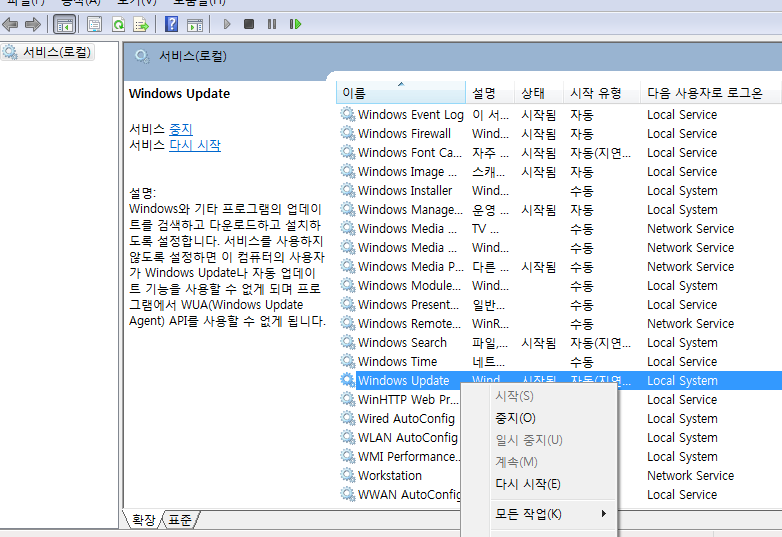Expand the 모든 작업 submenu arrow
This screenshot has height=537, width=782.
point(604,513)
